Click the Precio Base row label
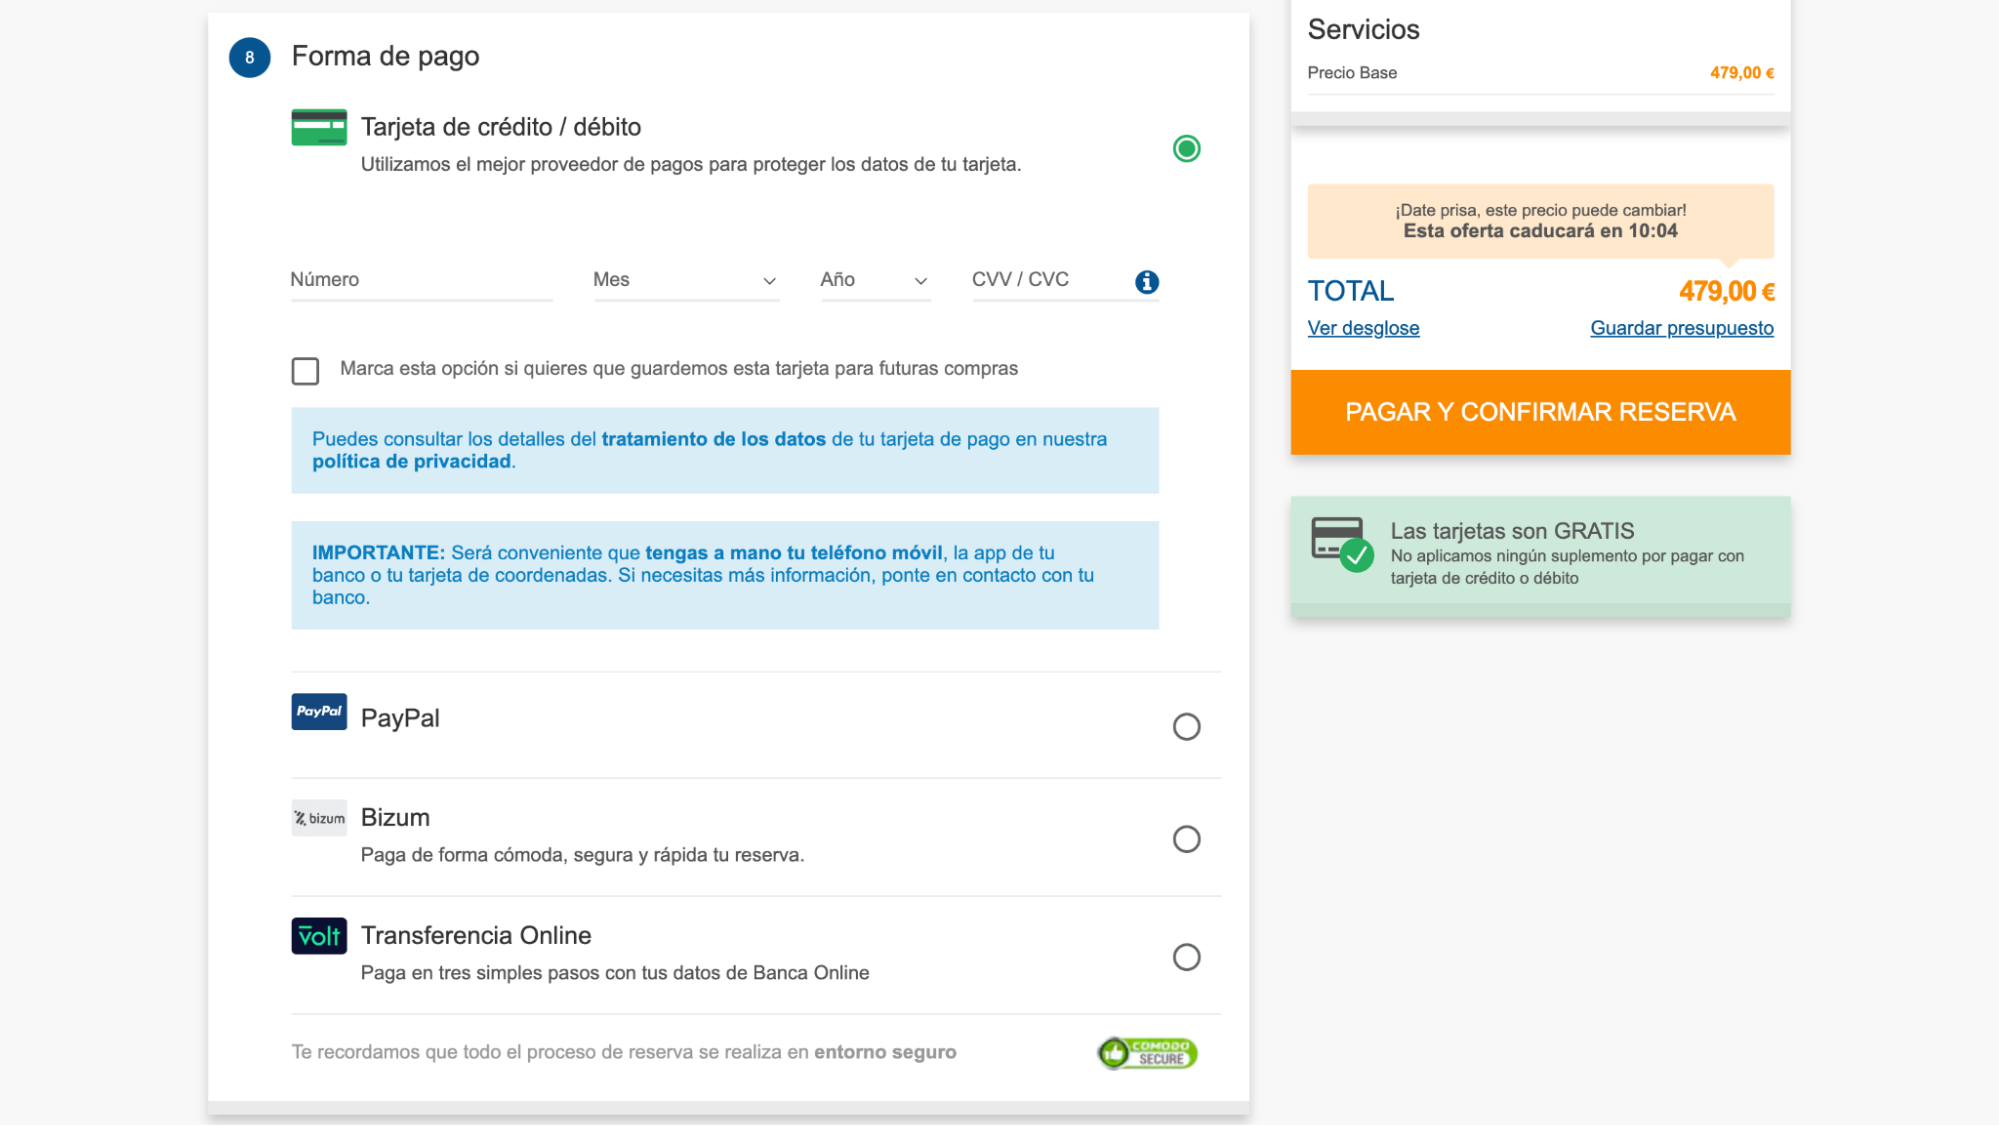Viewport: 1999px width, 1126px height. tap(1352, 73)
